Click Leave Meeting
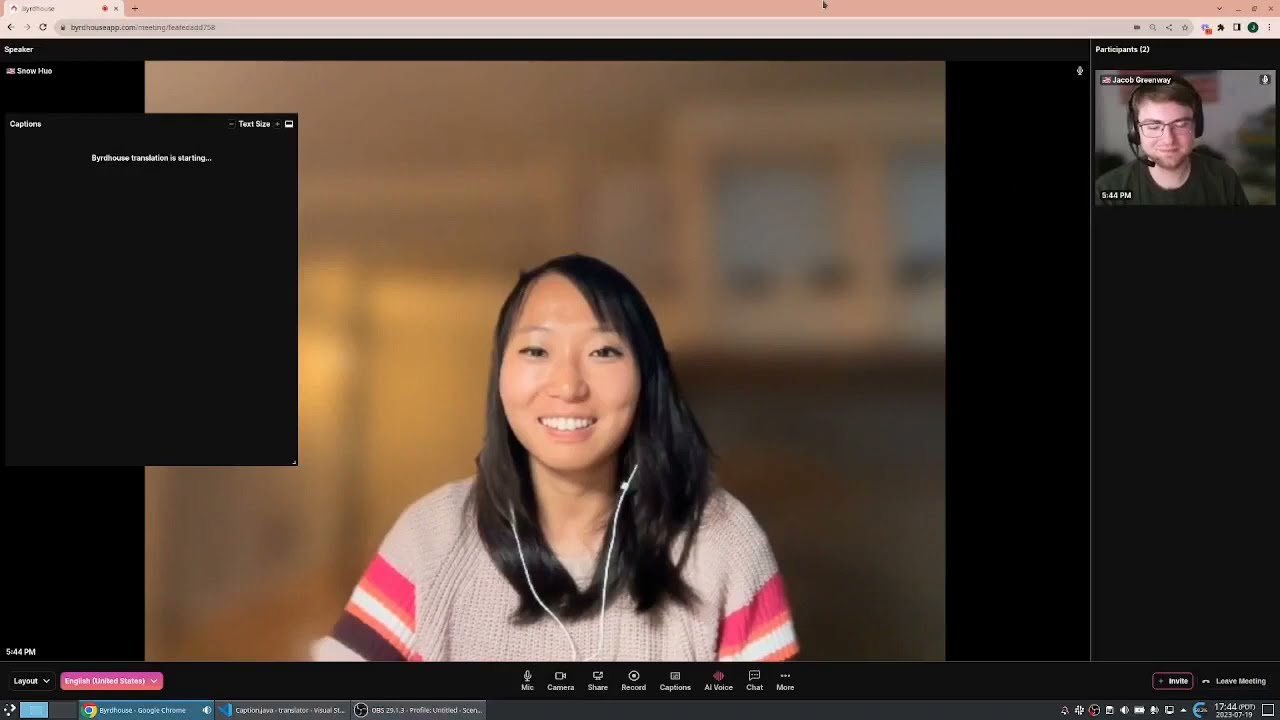 click(1234, 681)
